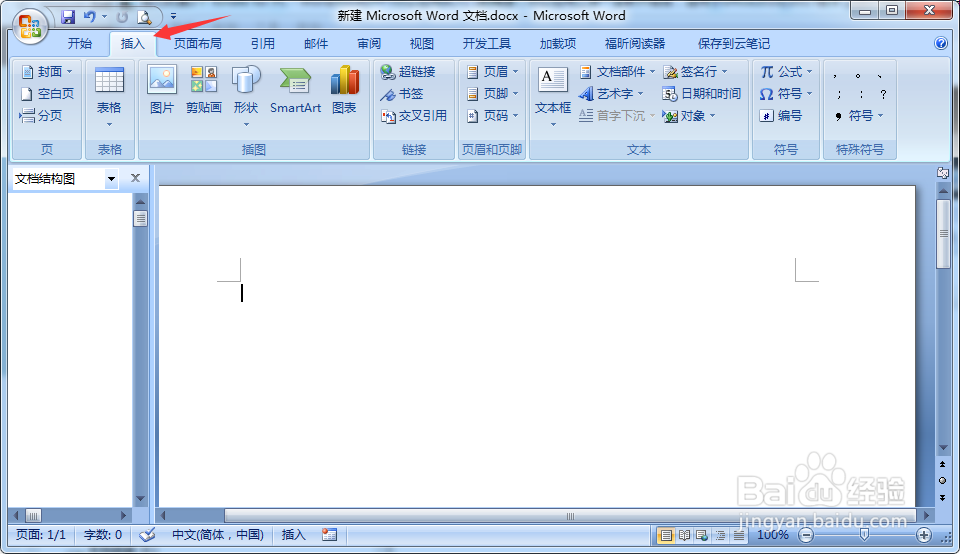Toggle the ruler button above scrollbar
960x554 pixels.
coord(943,173)
